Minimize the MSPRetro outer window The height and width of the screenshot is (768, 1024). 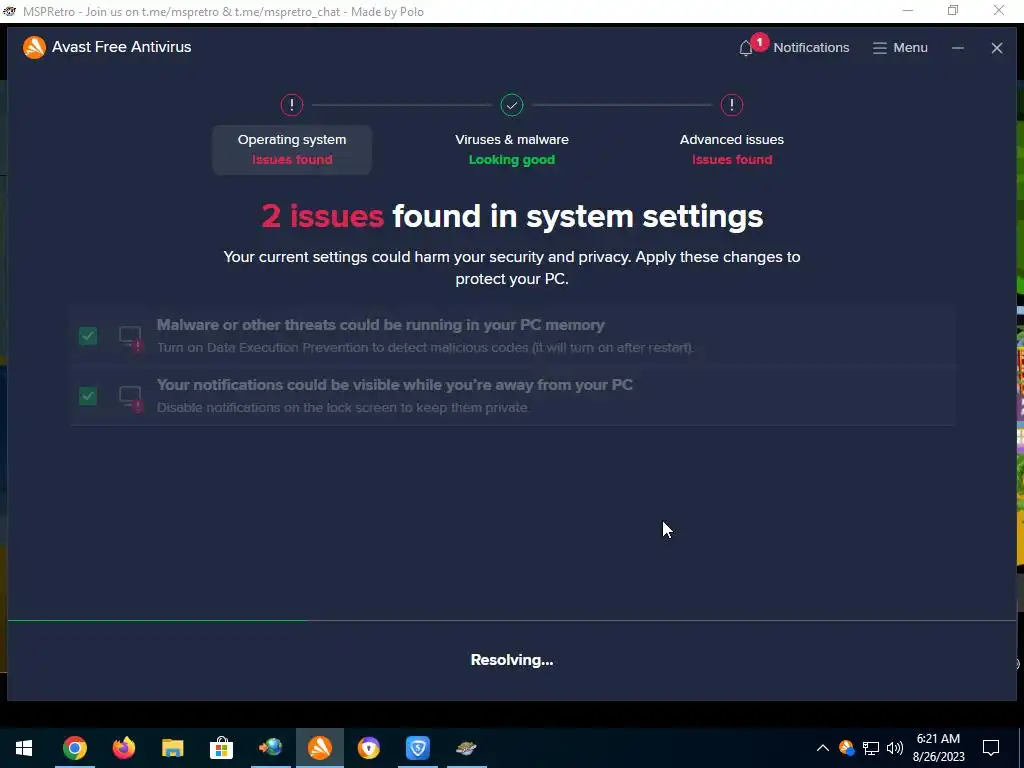pyautogui.click(x=908, y=10)
